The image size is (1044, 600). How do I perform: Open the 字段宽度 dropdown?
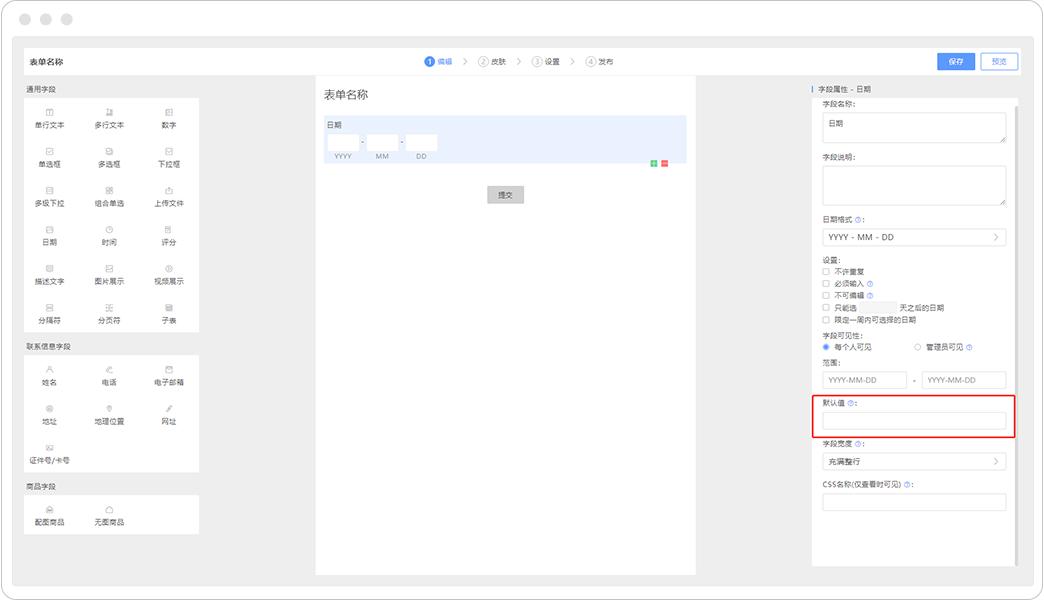(914, 460)
